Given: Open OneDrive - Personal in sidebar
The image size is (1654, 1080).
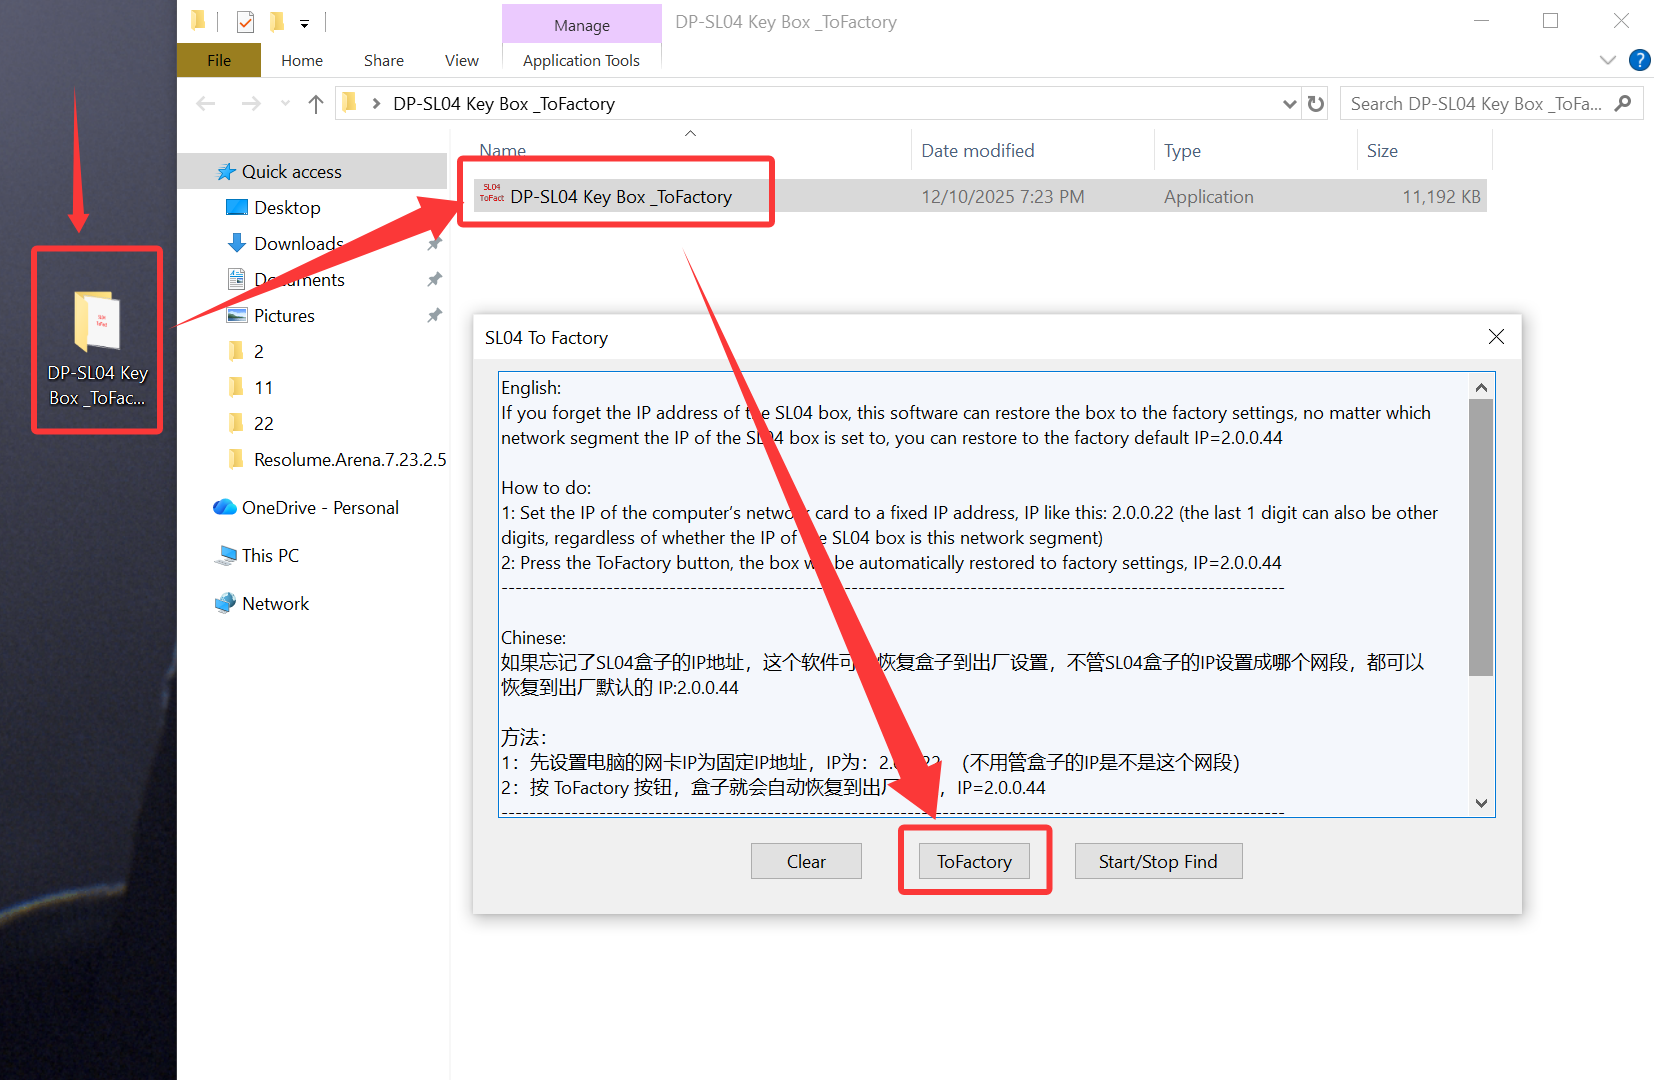Looking at the screenshot, I should click(x=319, y=508).
